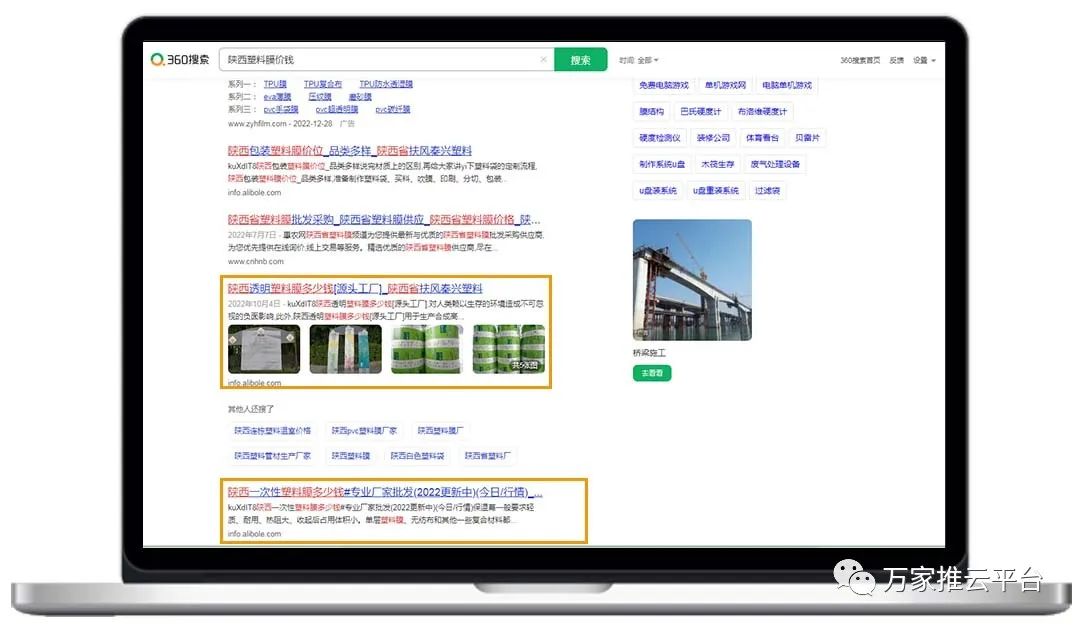Viewport: 1080px width, 628px height.
Task: Open result 陕西透明塑料膜多少钱[源头工厂]
Action: 355,288
